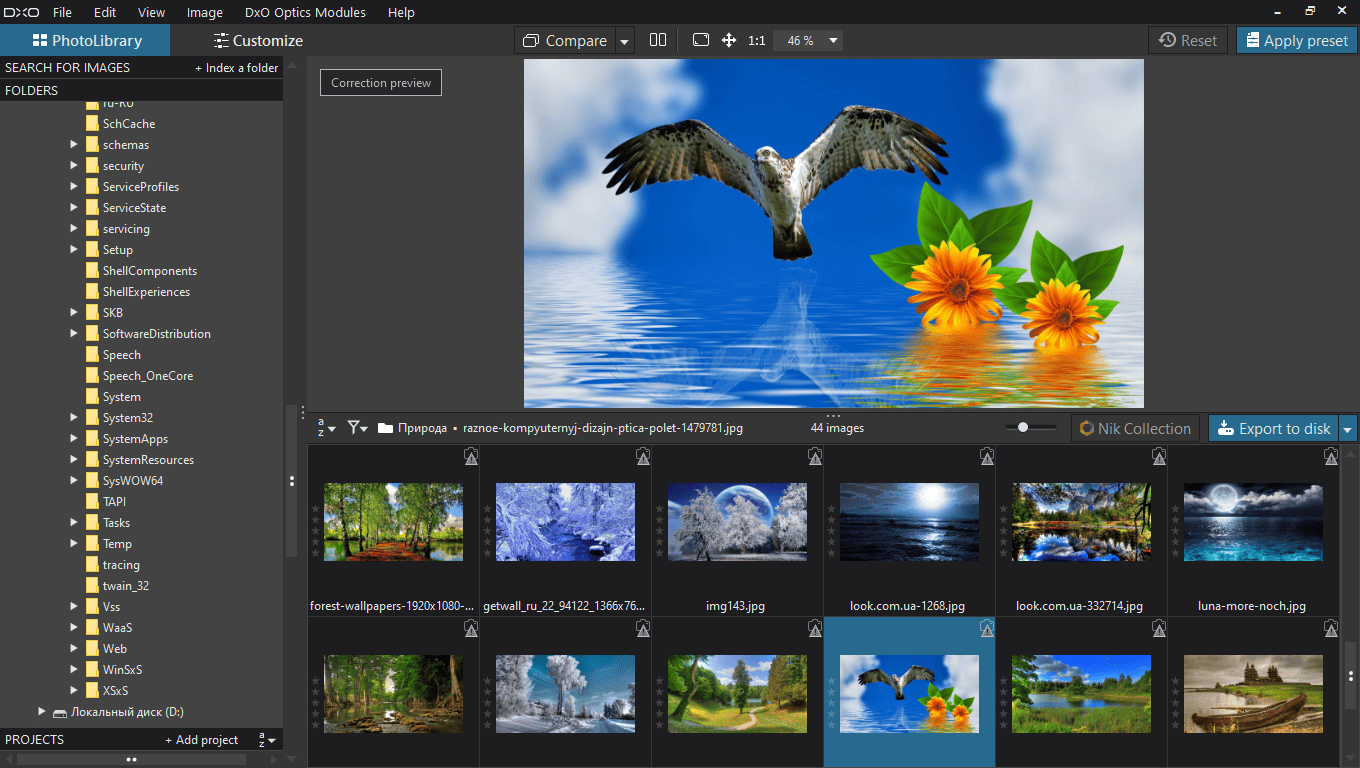Screen dimensions: 1360x768
Task: Select the twain_32 folder
Action: click(x=125, y=586)
